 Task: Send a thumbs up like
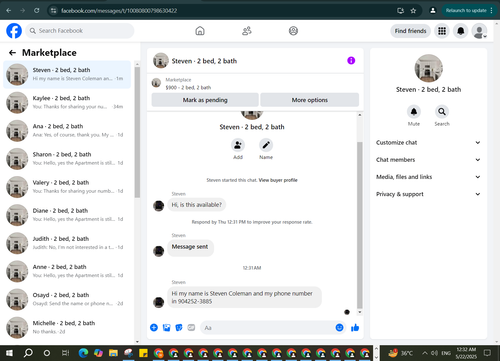[x=355, y=328]
